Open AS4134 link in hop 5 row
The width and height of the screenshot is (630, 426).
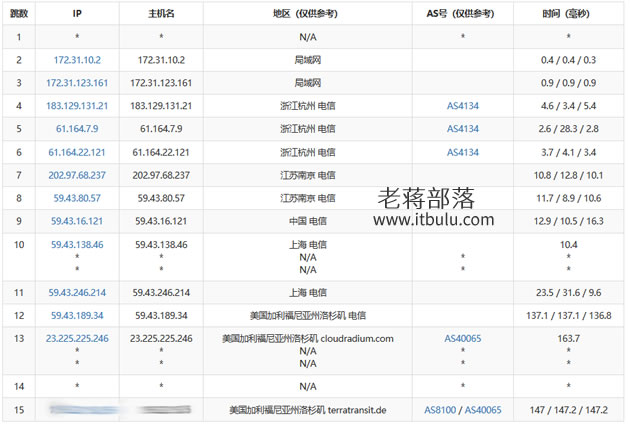pos(463,129)
